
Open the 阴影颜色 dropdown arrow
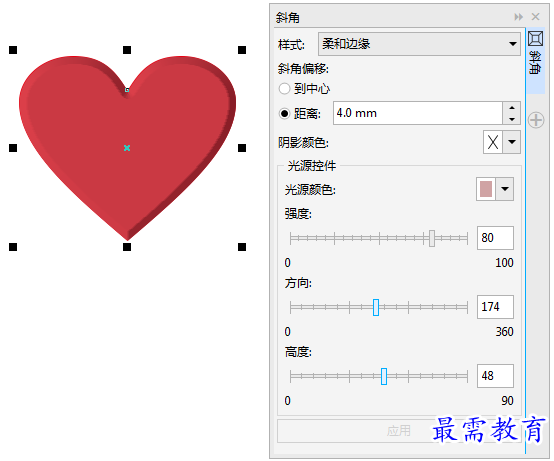[512, 142]
